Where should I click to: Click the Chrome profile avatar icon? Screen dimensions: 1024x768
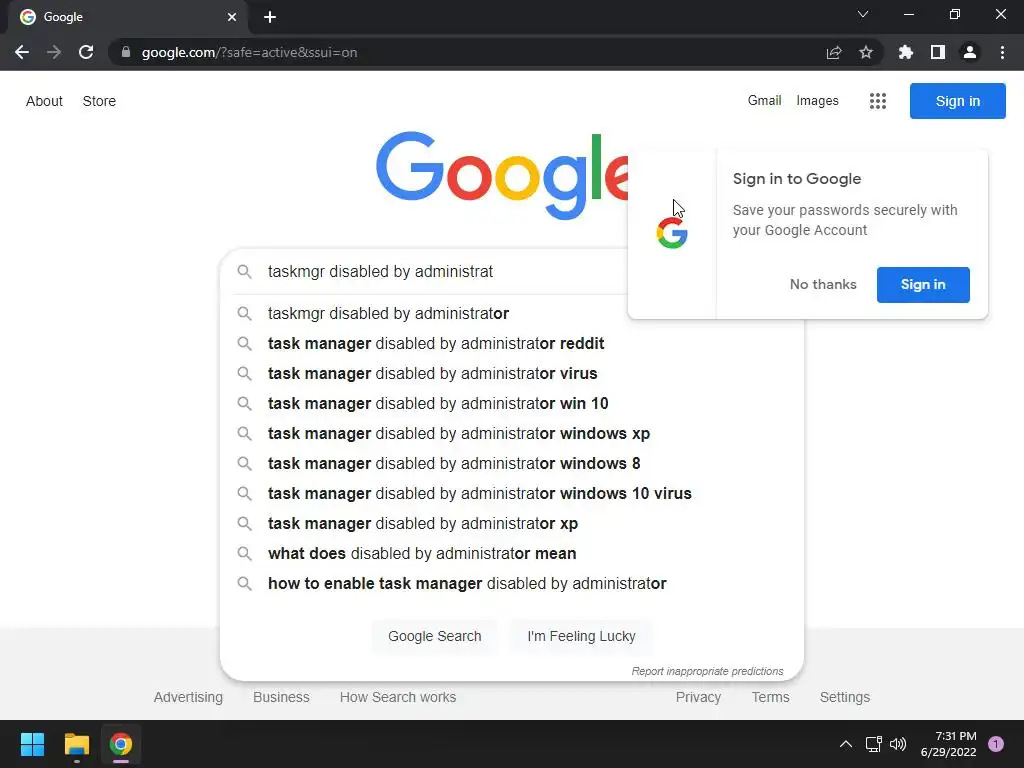coord(969,52)
